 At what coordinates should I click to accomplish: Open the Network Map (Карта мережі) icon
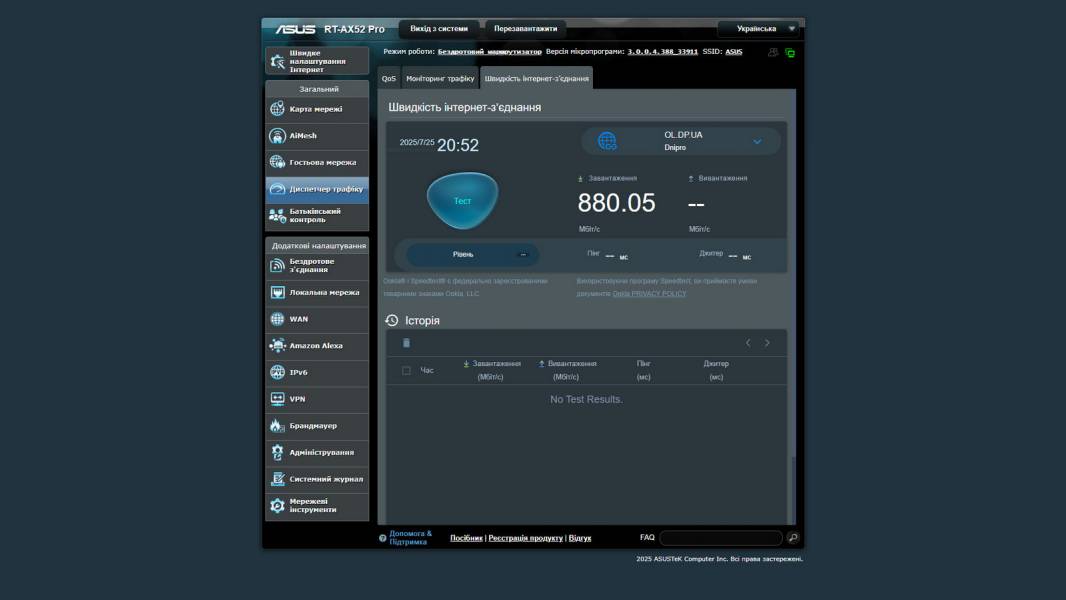coord(277,109)
